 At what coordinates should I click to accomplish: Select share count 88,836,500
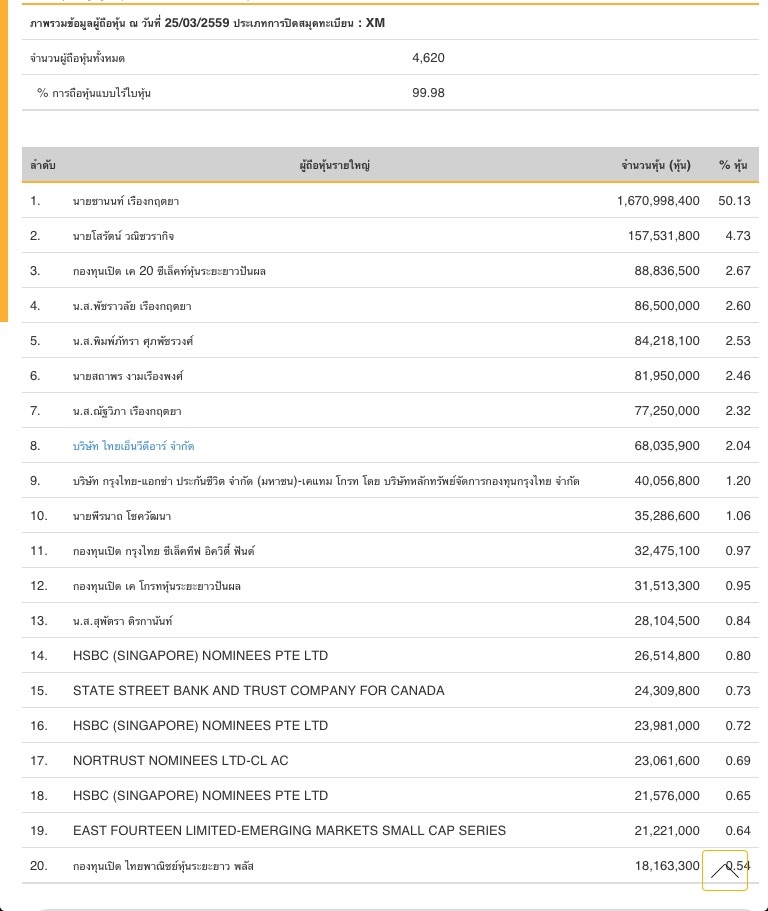[x=667, y=271]
